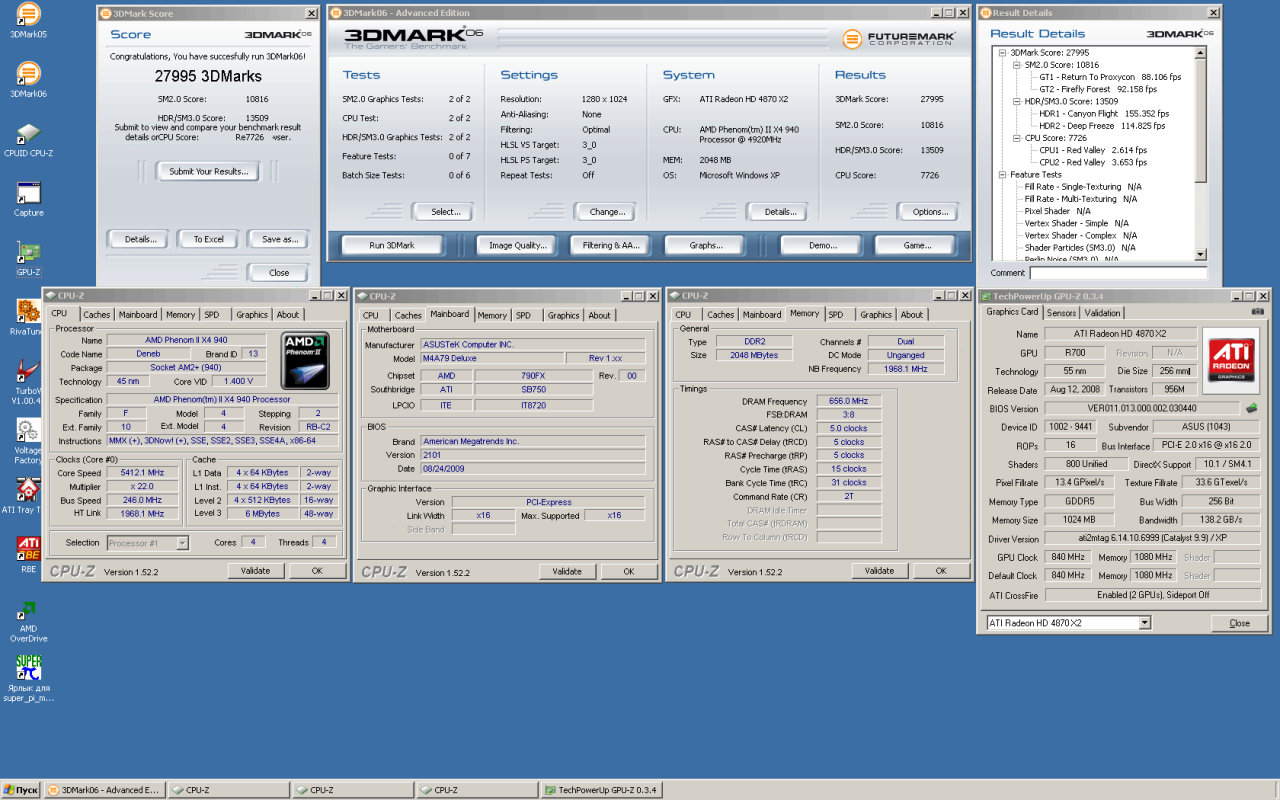The height and width of the screenshot is (800, 1280).
Task: Open the Validation tab in GPU-Z
Action: coord(1103,313)
